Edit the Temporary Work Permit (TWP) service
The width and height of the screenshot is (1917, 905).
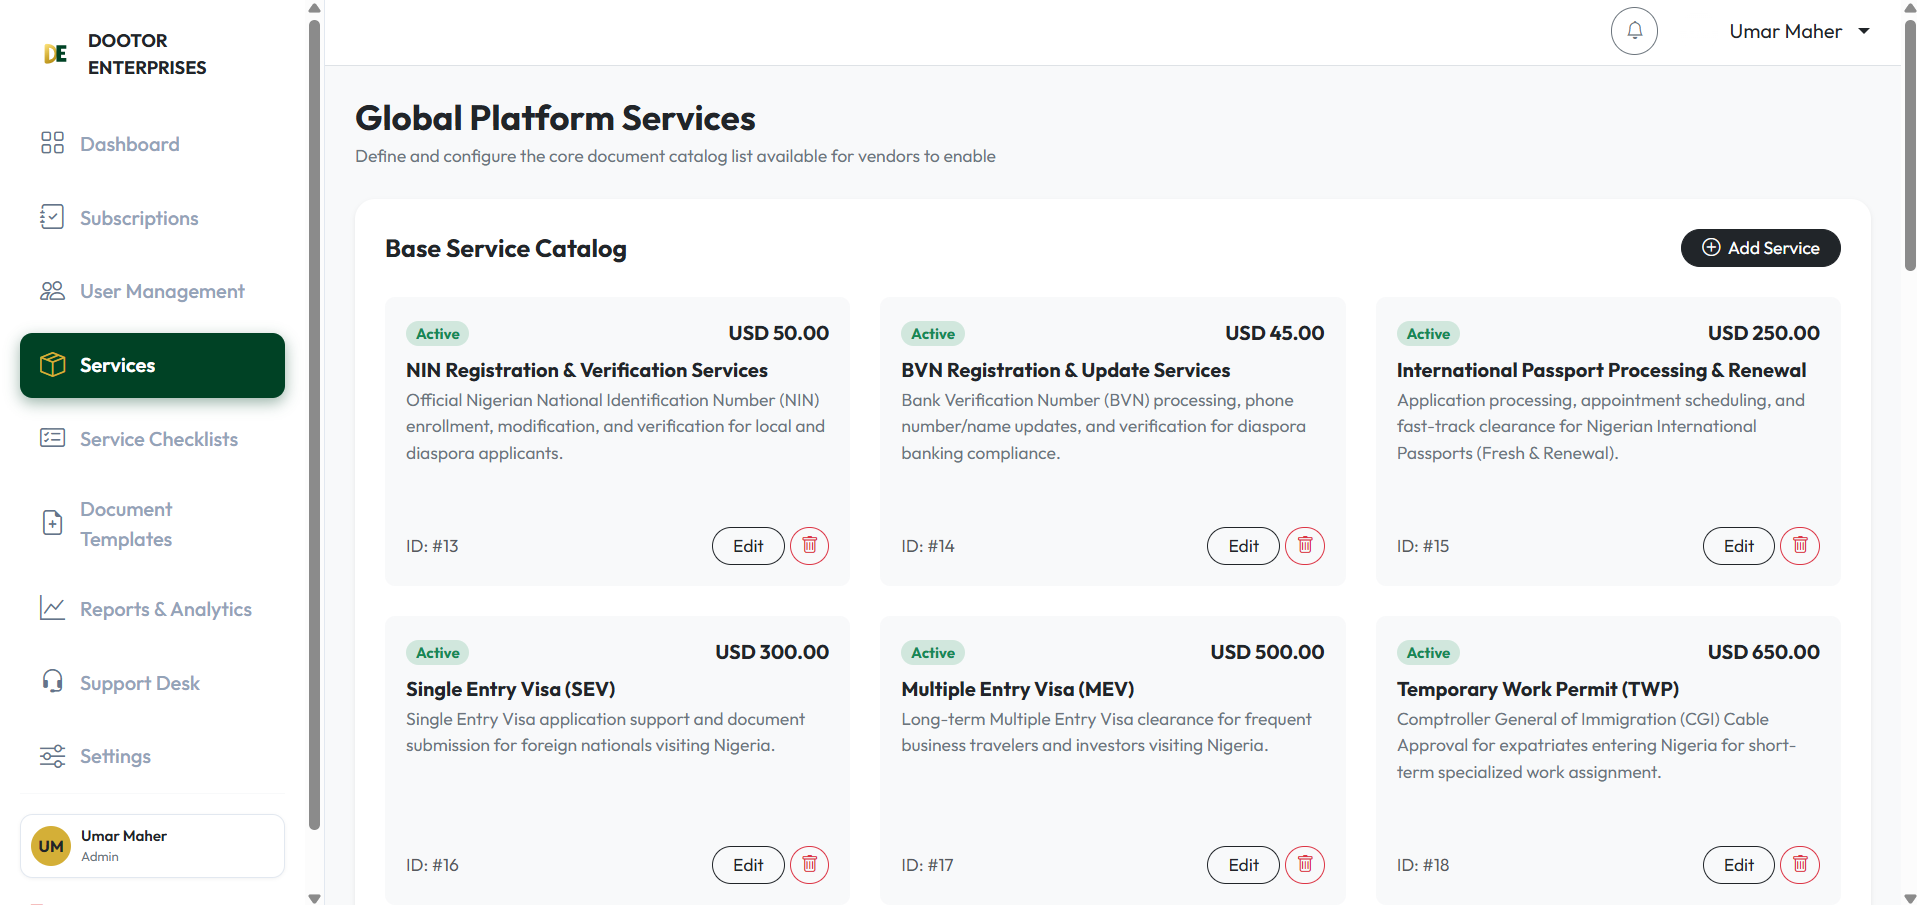(1738, 865)
